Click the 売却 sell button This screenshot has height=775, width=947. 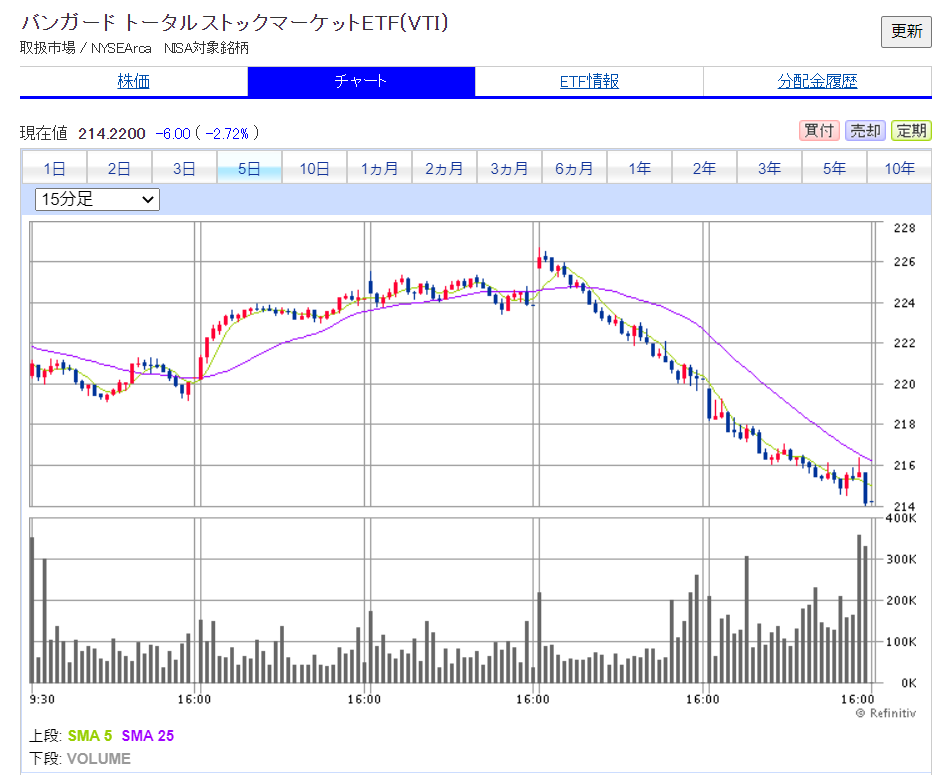coord(865,130)
